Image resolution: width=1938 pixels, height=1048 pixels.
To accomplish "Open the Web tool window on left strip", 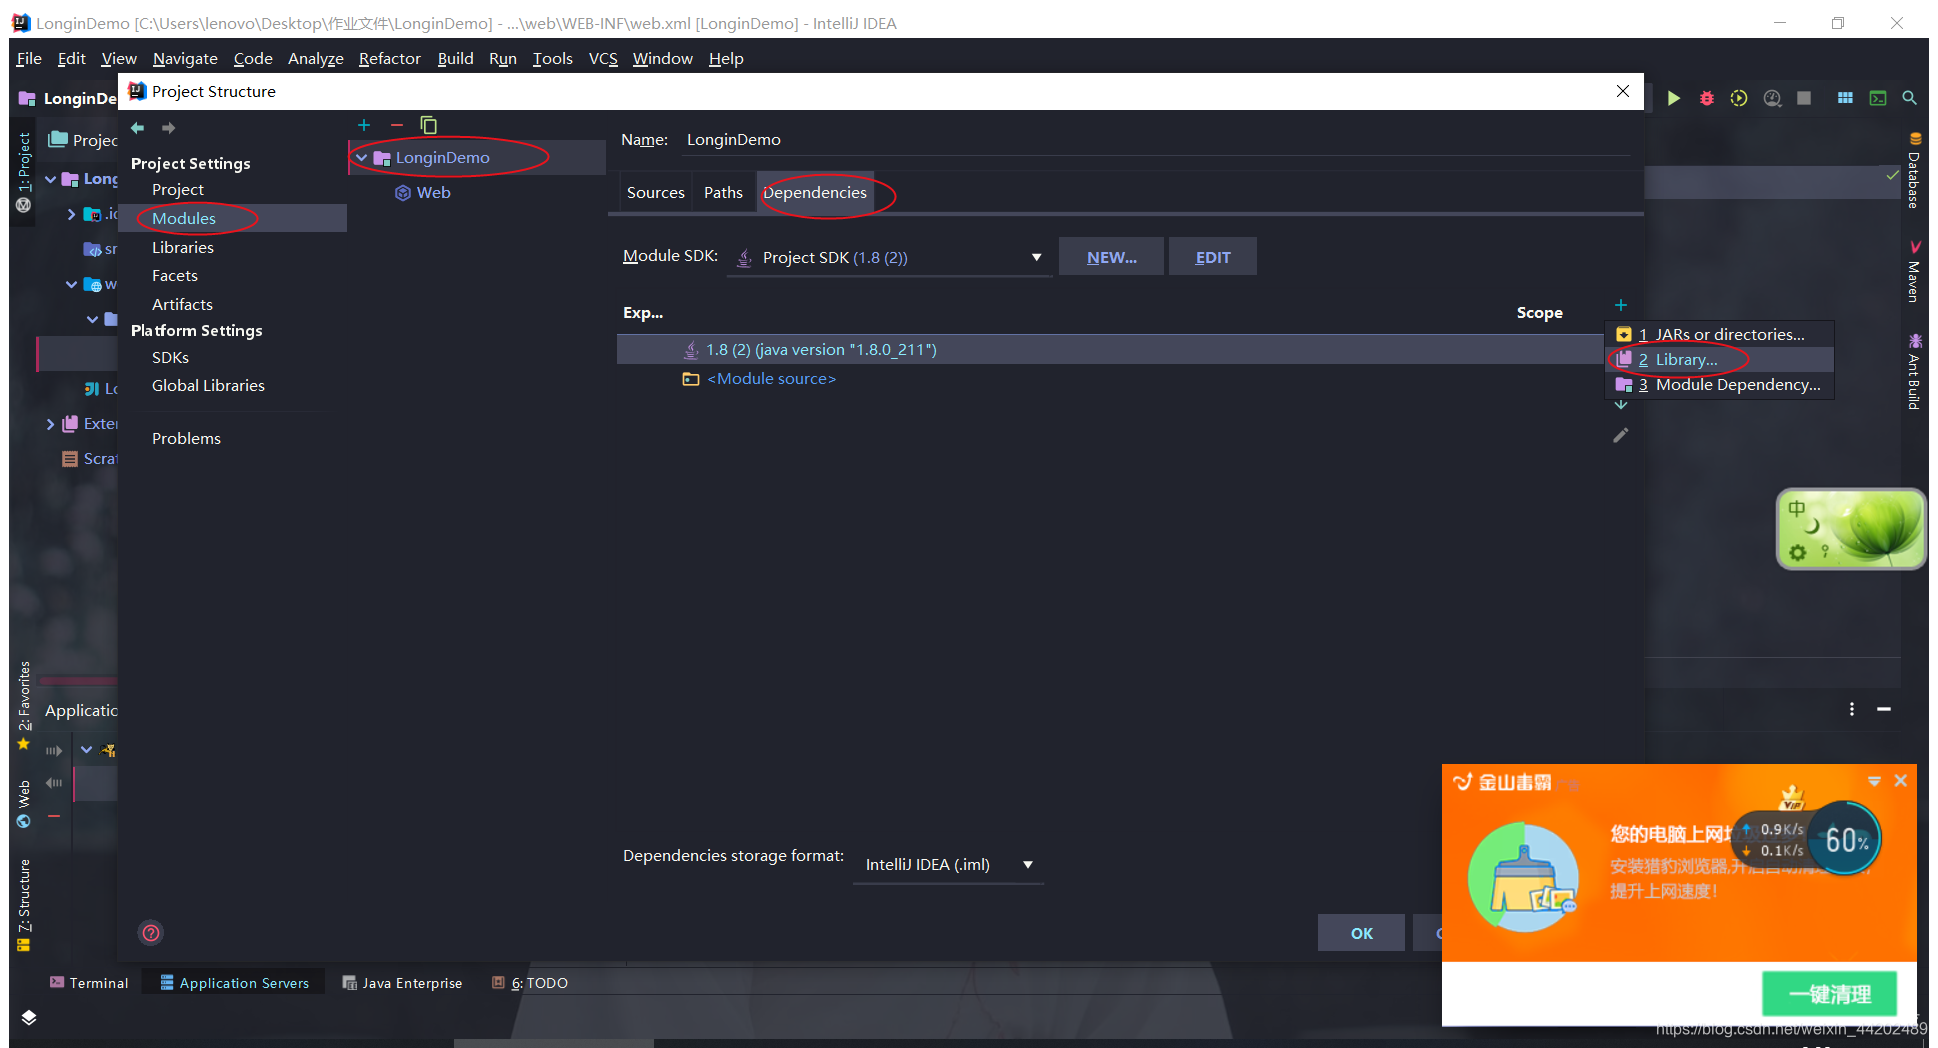I will tap(24, 803).
